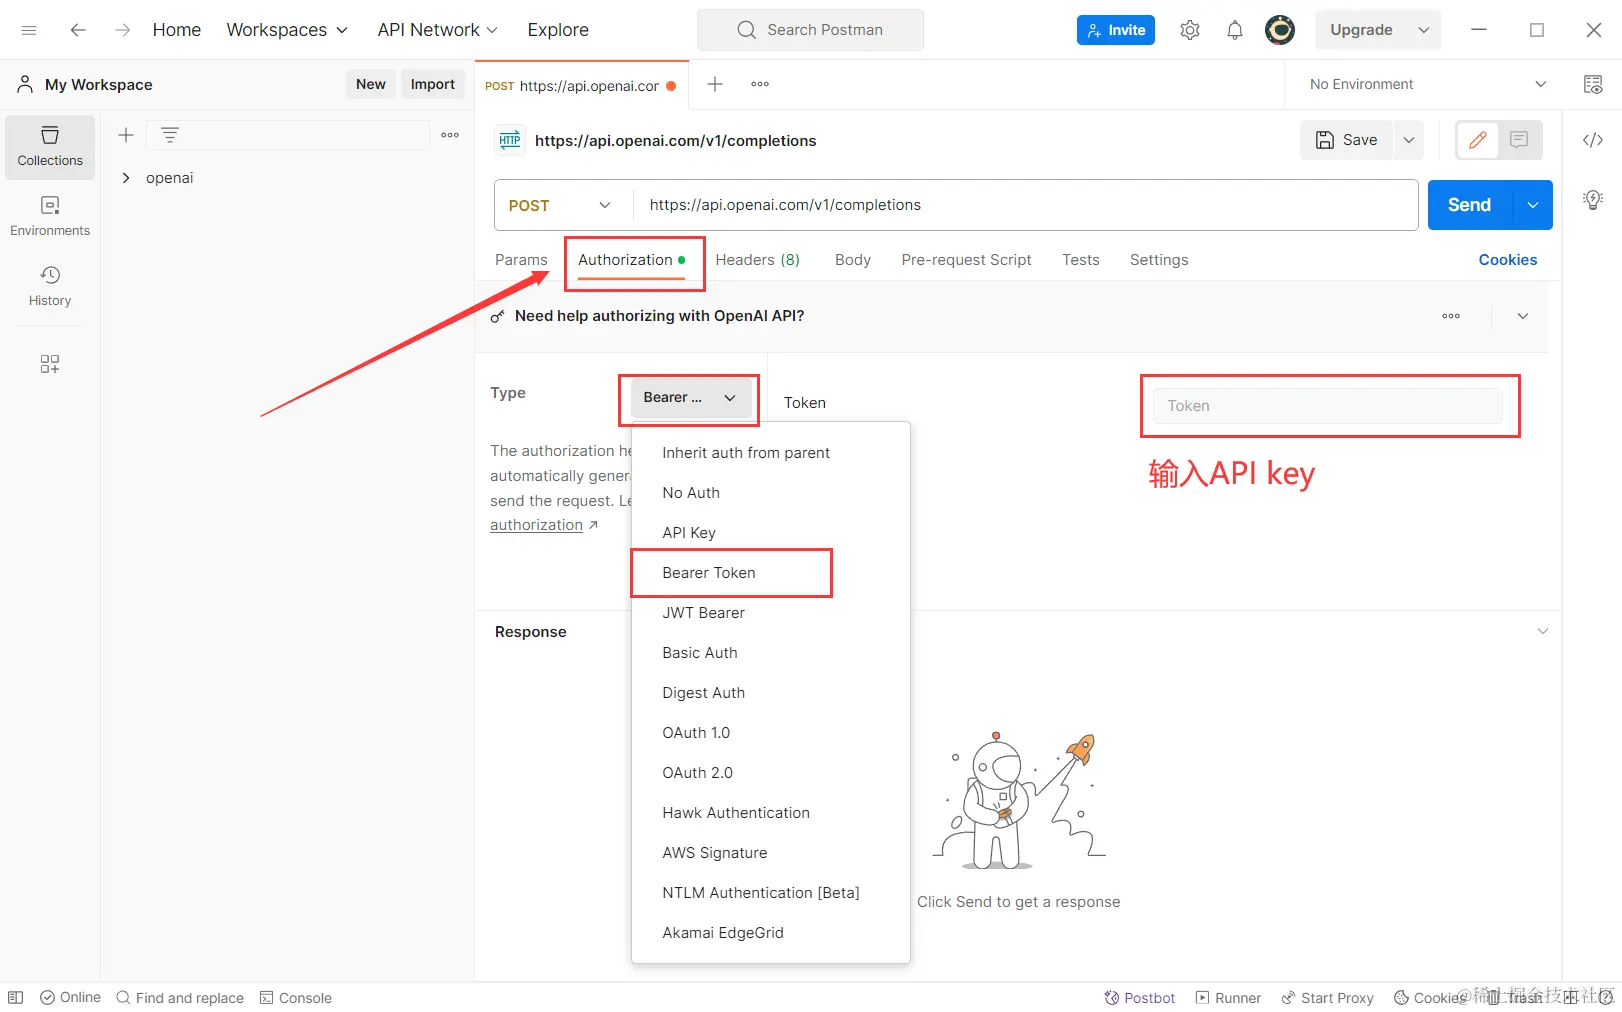This screenshot has height=1012, width=1622.
Task: Expand the openai collection
Action: 126,178
